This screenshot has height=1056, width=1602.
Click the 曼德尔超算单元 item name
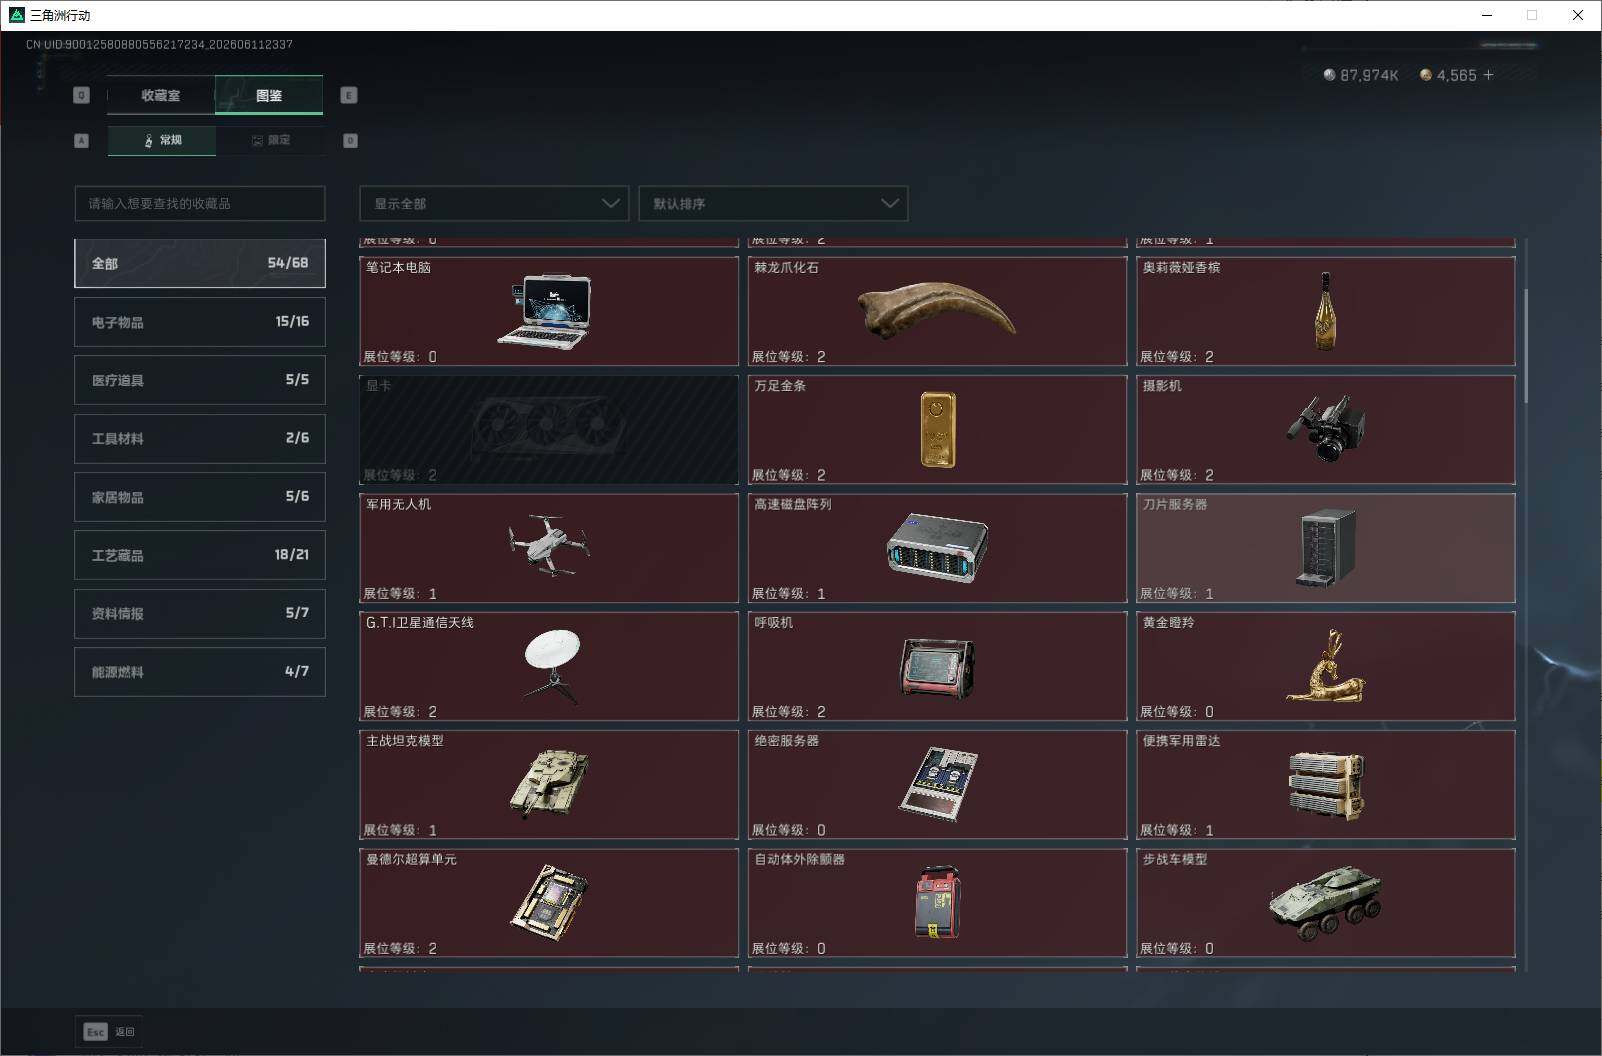pyautogui.click(x=411, y=859)
